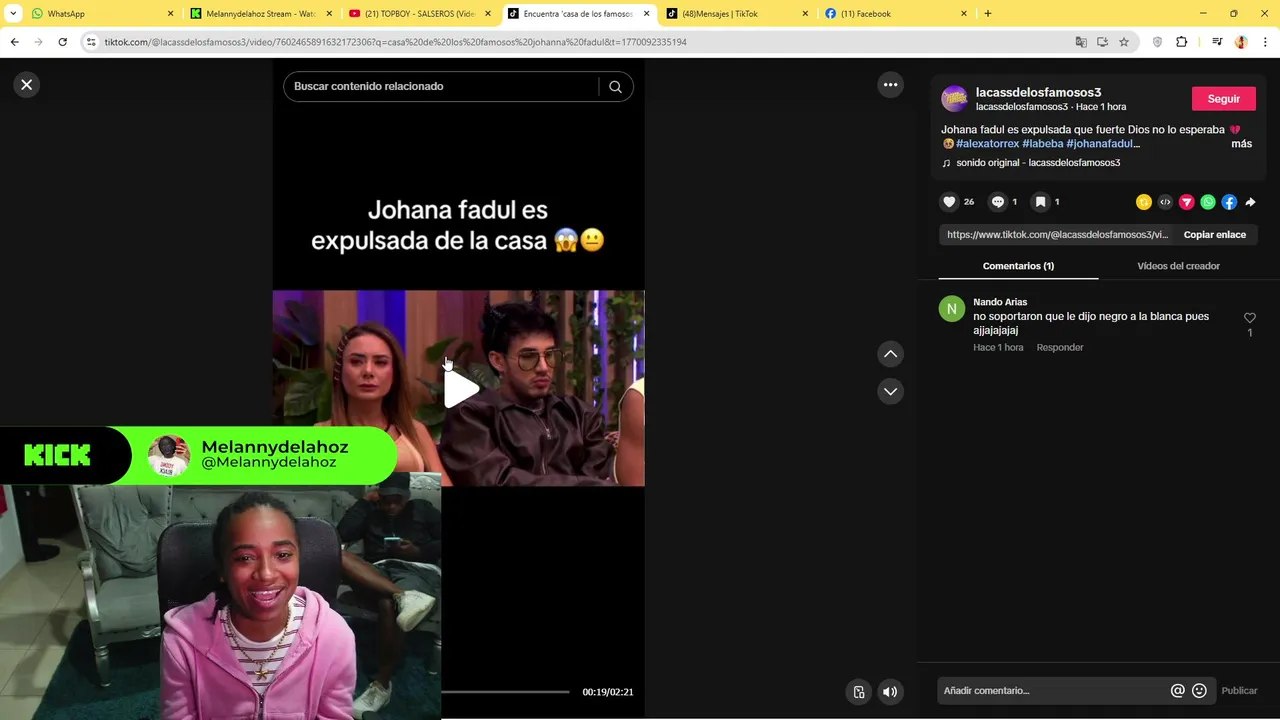Like the video with the heart icon
Image resolution: width=1280 pixels, height=720 pixels.
(x=949, y=202)
